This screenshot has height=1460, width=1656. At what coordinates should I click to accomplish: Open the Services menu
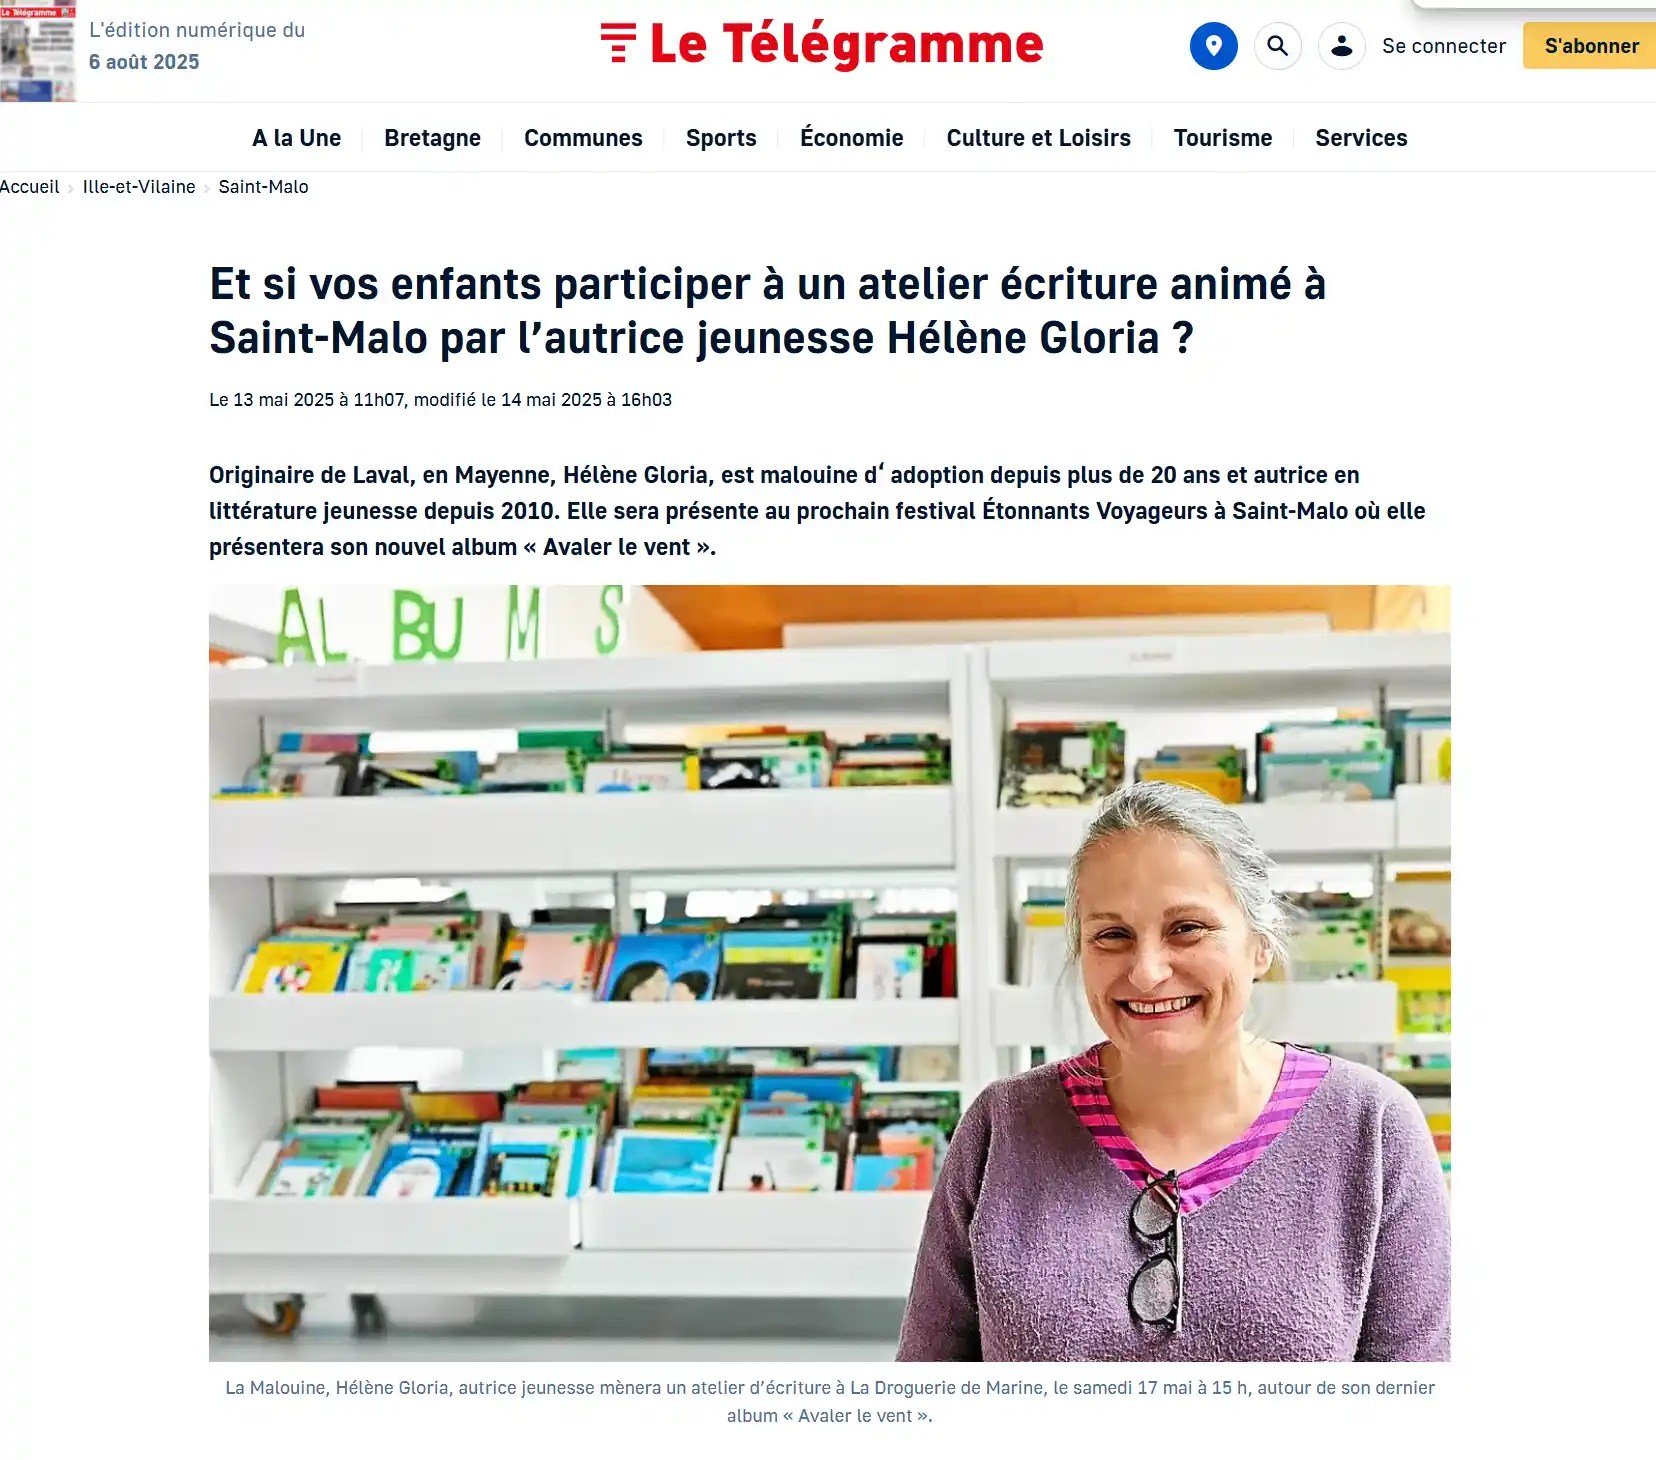(1361, 138)
